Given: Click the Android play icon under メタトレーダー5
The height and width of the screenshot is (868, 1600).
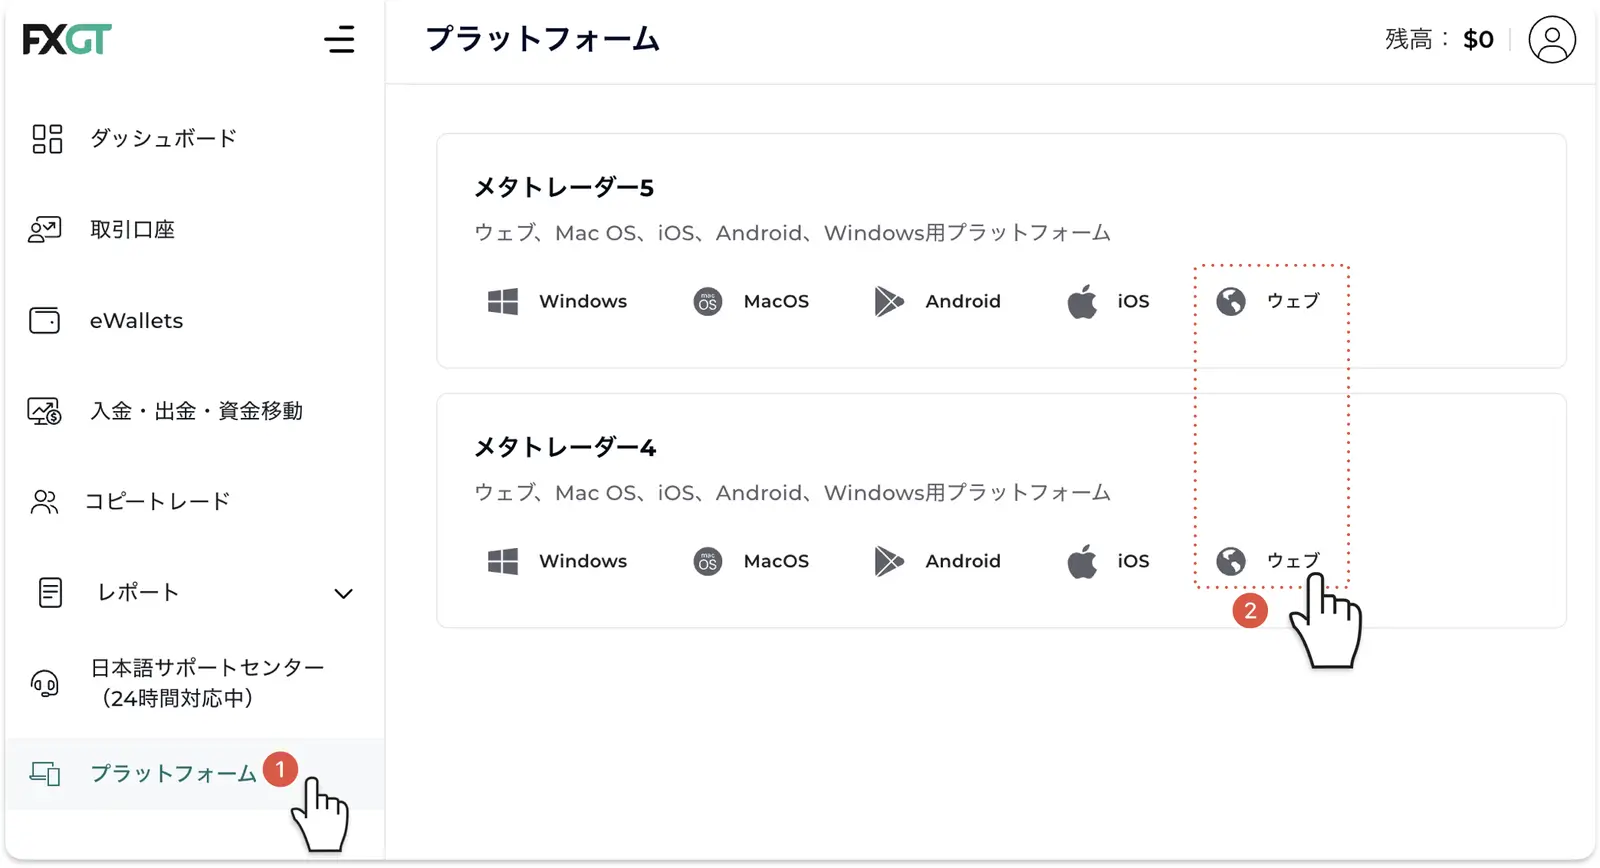Looking at the screenshot, I should point(889,301).
